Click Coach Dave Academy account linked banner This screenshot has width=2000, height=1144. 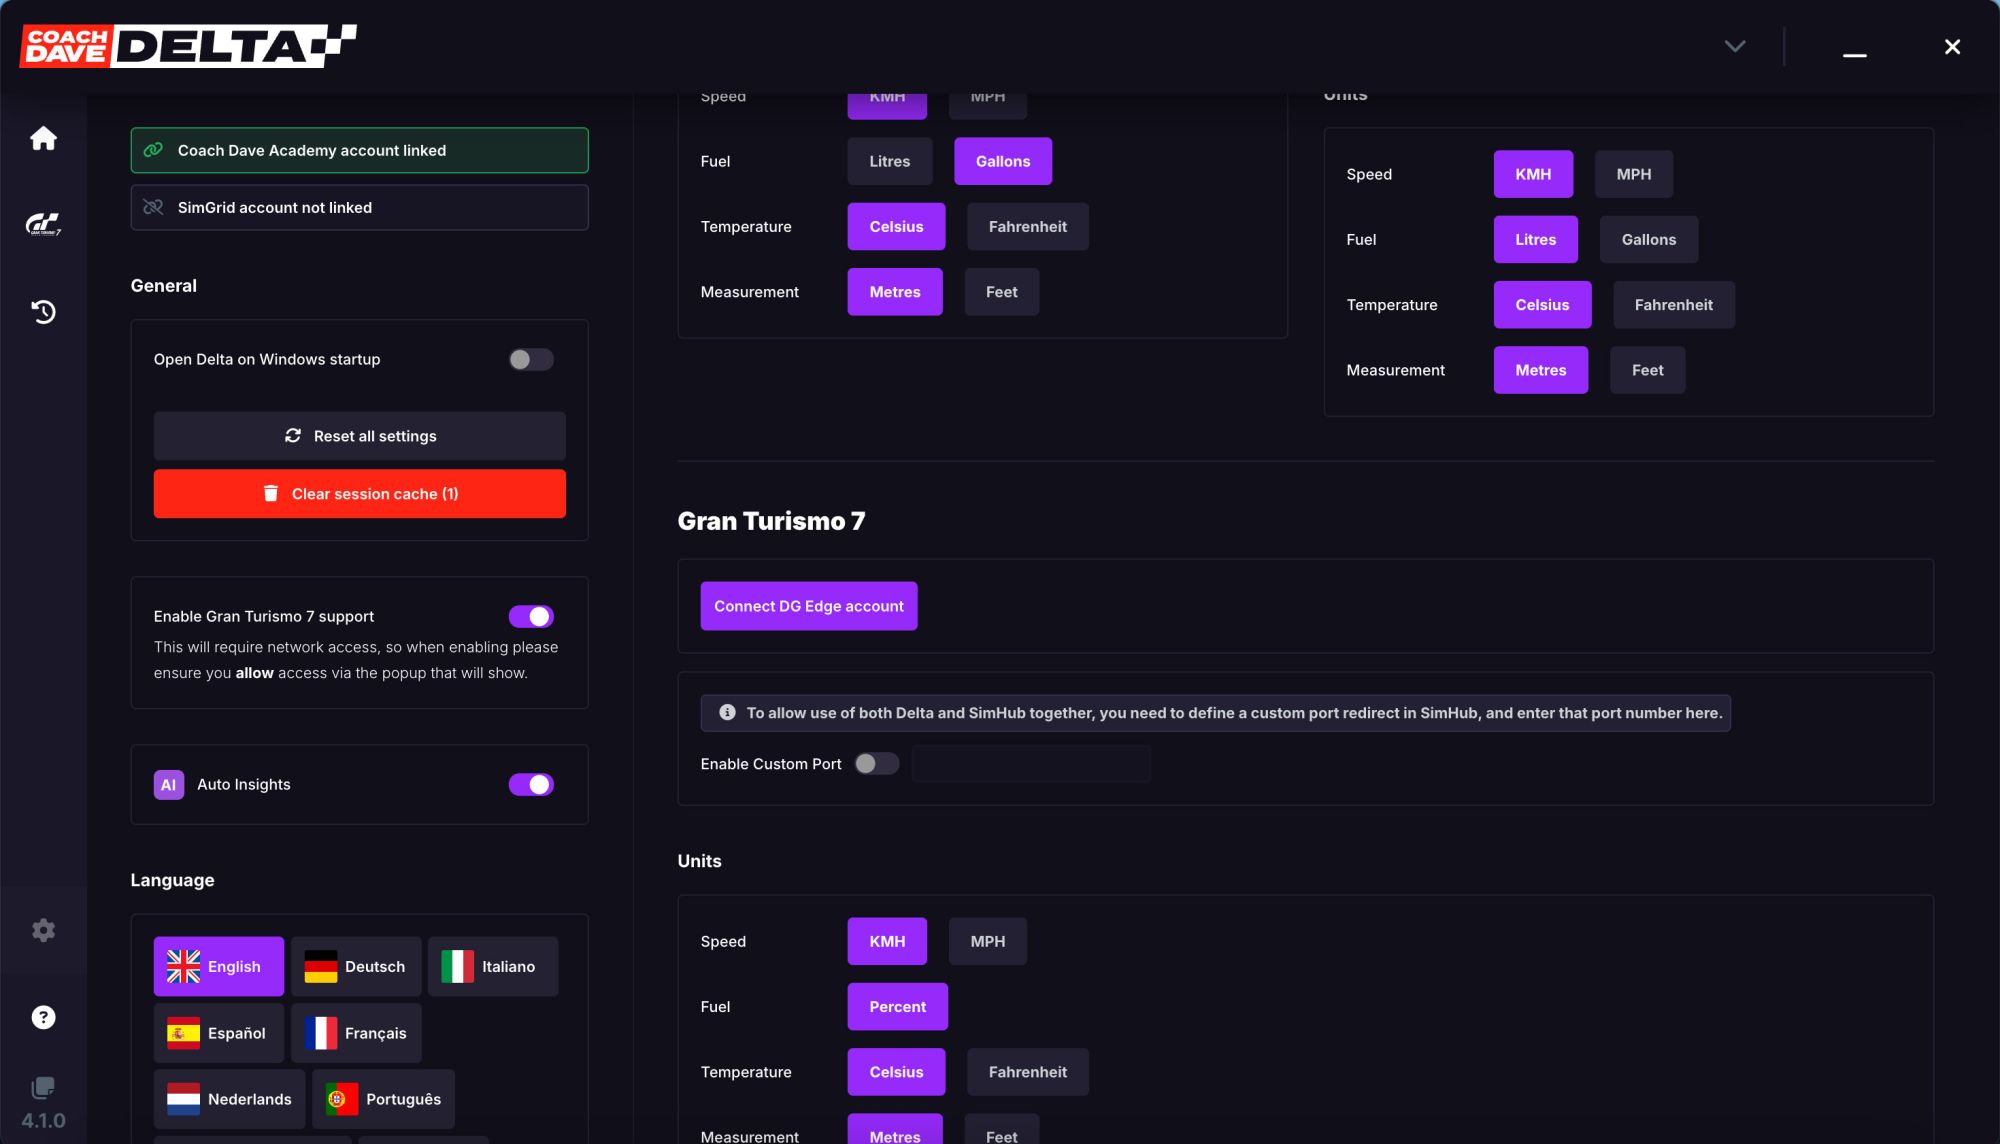pos(359,150)
